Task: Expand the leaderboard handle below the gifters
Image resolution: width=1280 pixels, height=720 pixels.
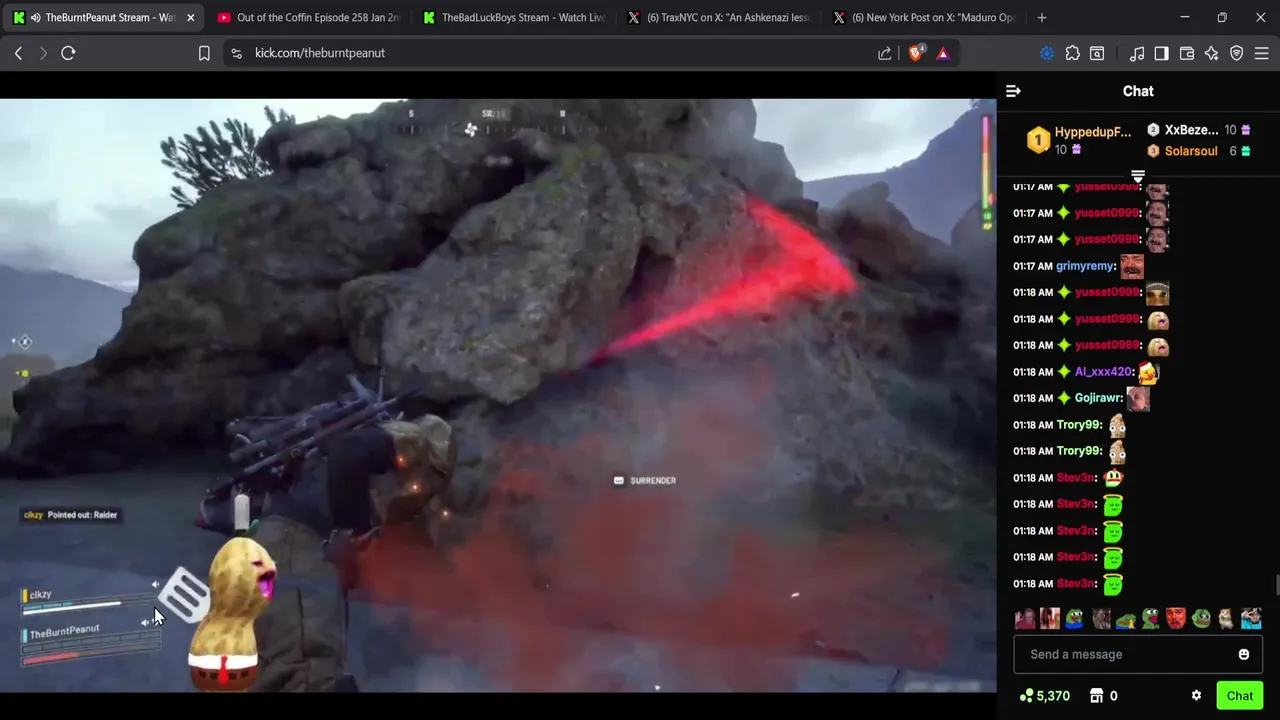Action: [1138, 176]
